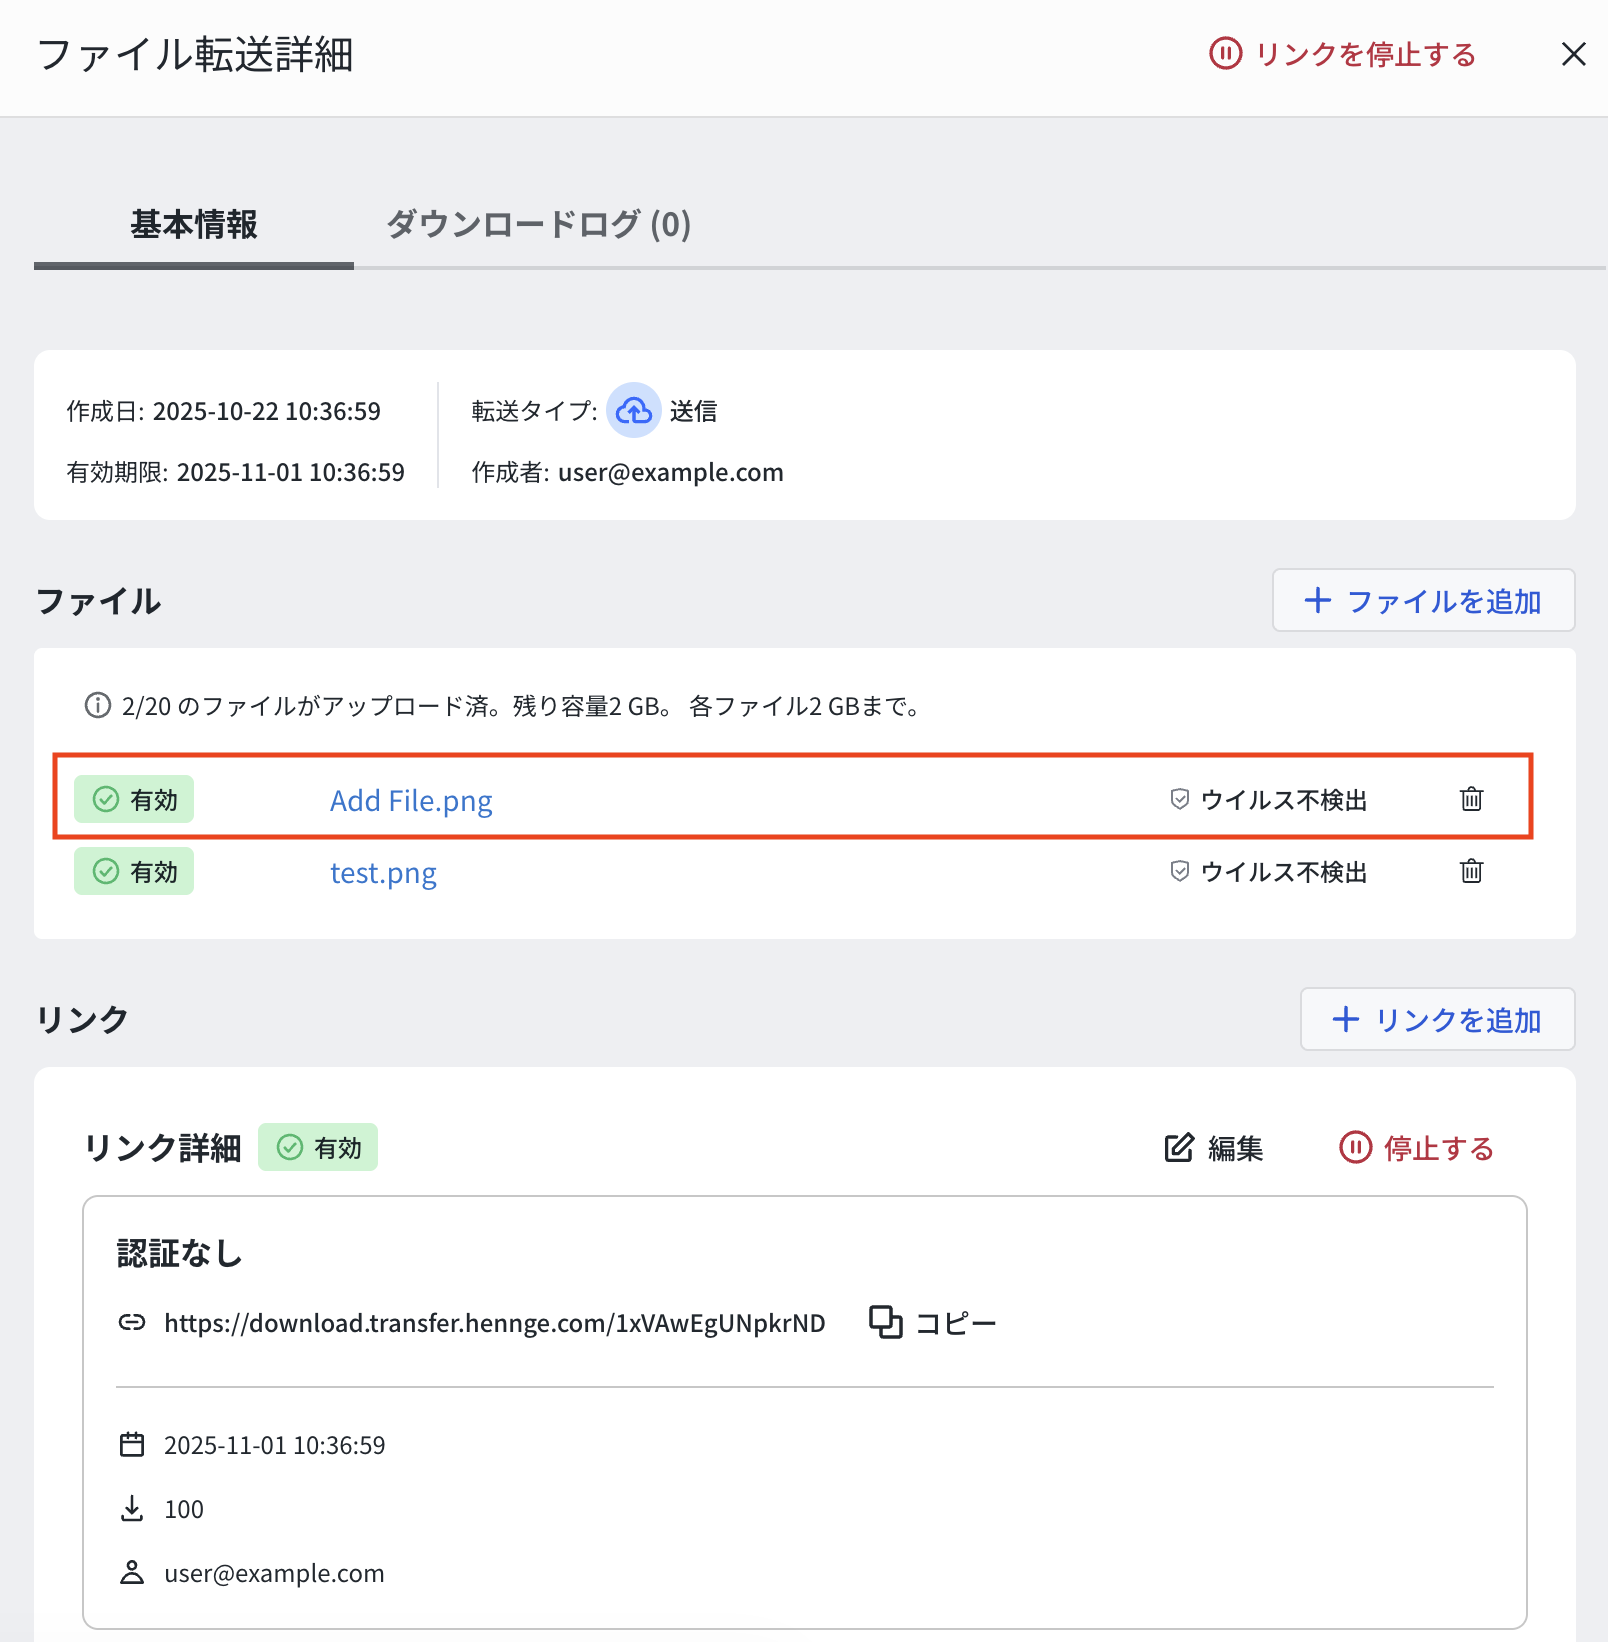Click ウイルス不検出 text in test.png row
This screenshot has width=1608, height=1642.
tap(1284, 872)
